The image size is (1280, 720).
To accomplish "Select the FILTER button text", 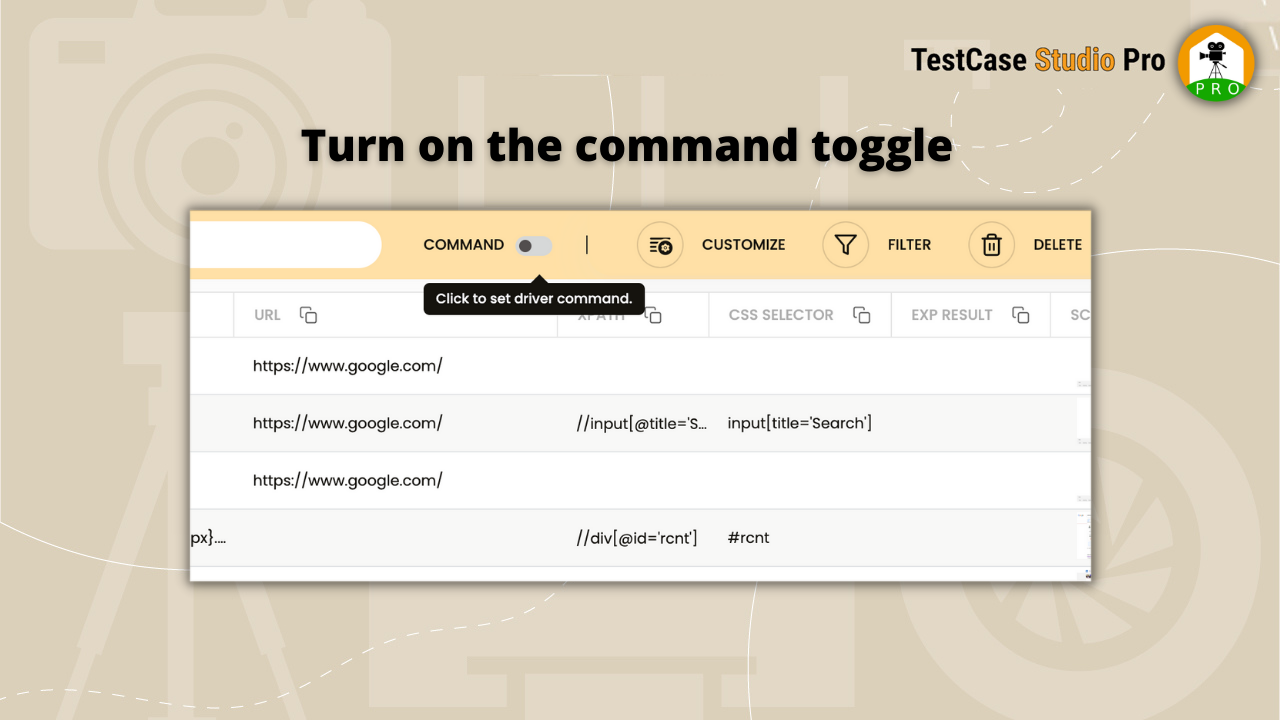I will point(909,245).
